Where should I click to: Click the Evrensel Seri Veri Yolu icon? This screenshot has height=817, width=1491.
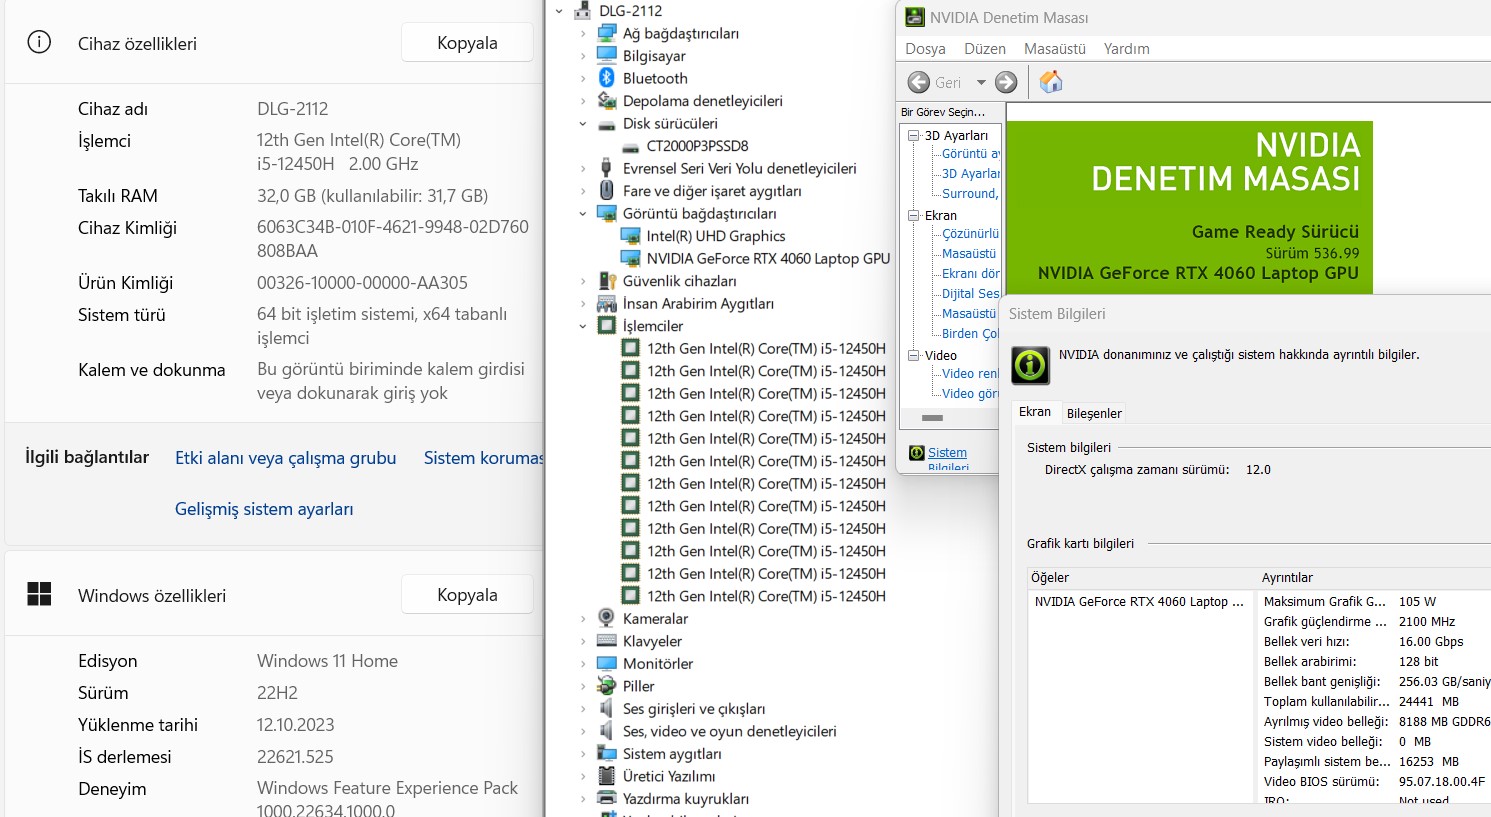click(x=606, y=168)
